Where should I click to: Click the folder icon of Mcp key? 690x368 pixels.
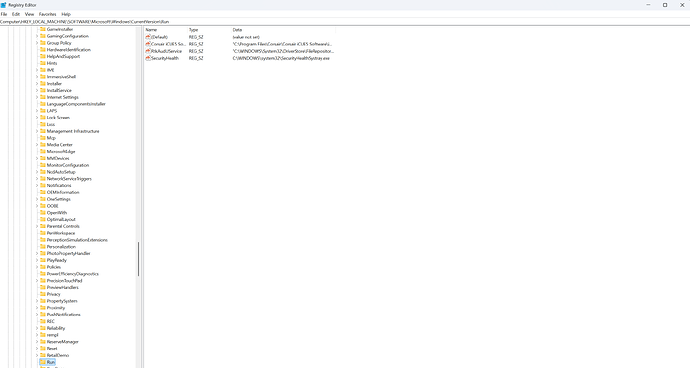pyautogui.click(x=43, y=138)
